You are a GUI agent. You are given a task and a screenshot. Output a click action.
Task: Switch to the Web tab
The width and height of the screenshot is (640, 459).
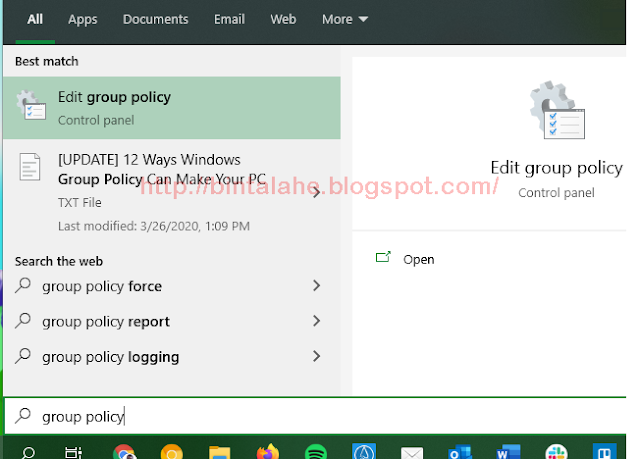pyautogui.click(x=283, y=19)
